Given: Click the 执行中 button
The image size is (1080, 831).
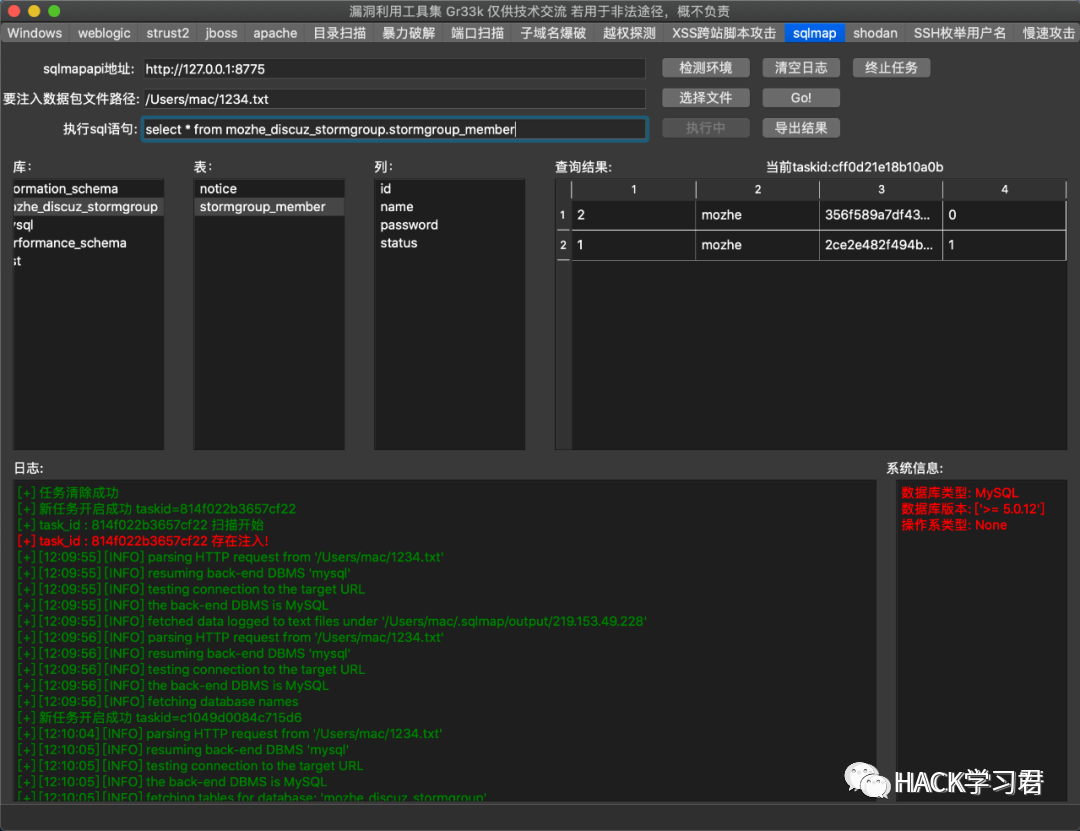Looking at the screenshot, I should [705, 128].
